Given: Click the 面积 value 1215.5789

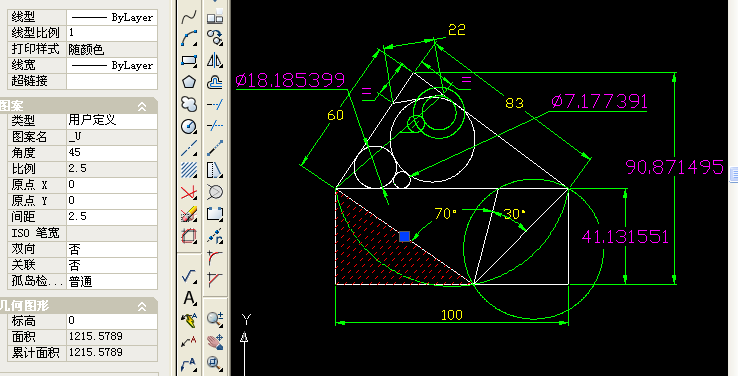Looking at the screenshot, I should [x=112, y=337].
